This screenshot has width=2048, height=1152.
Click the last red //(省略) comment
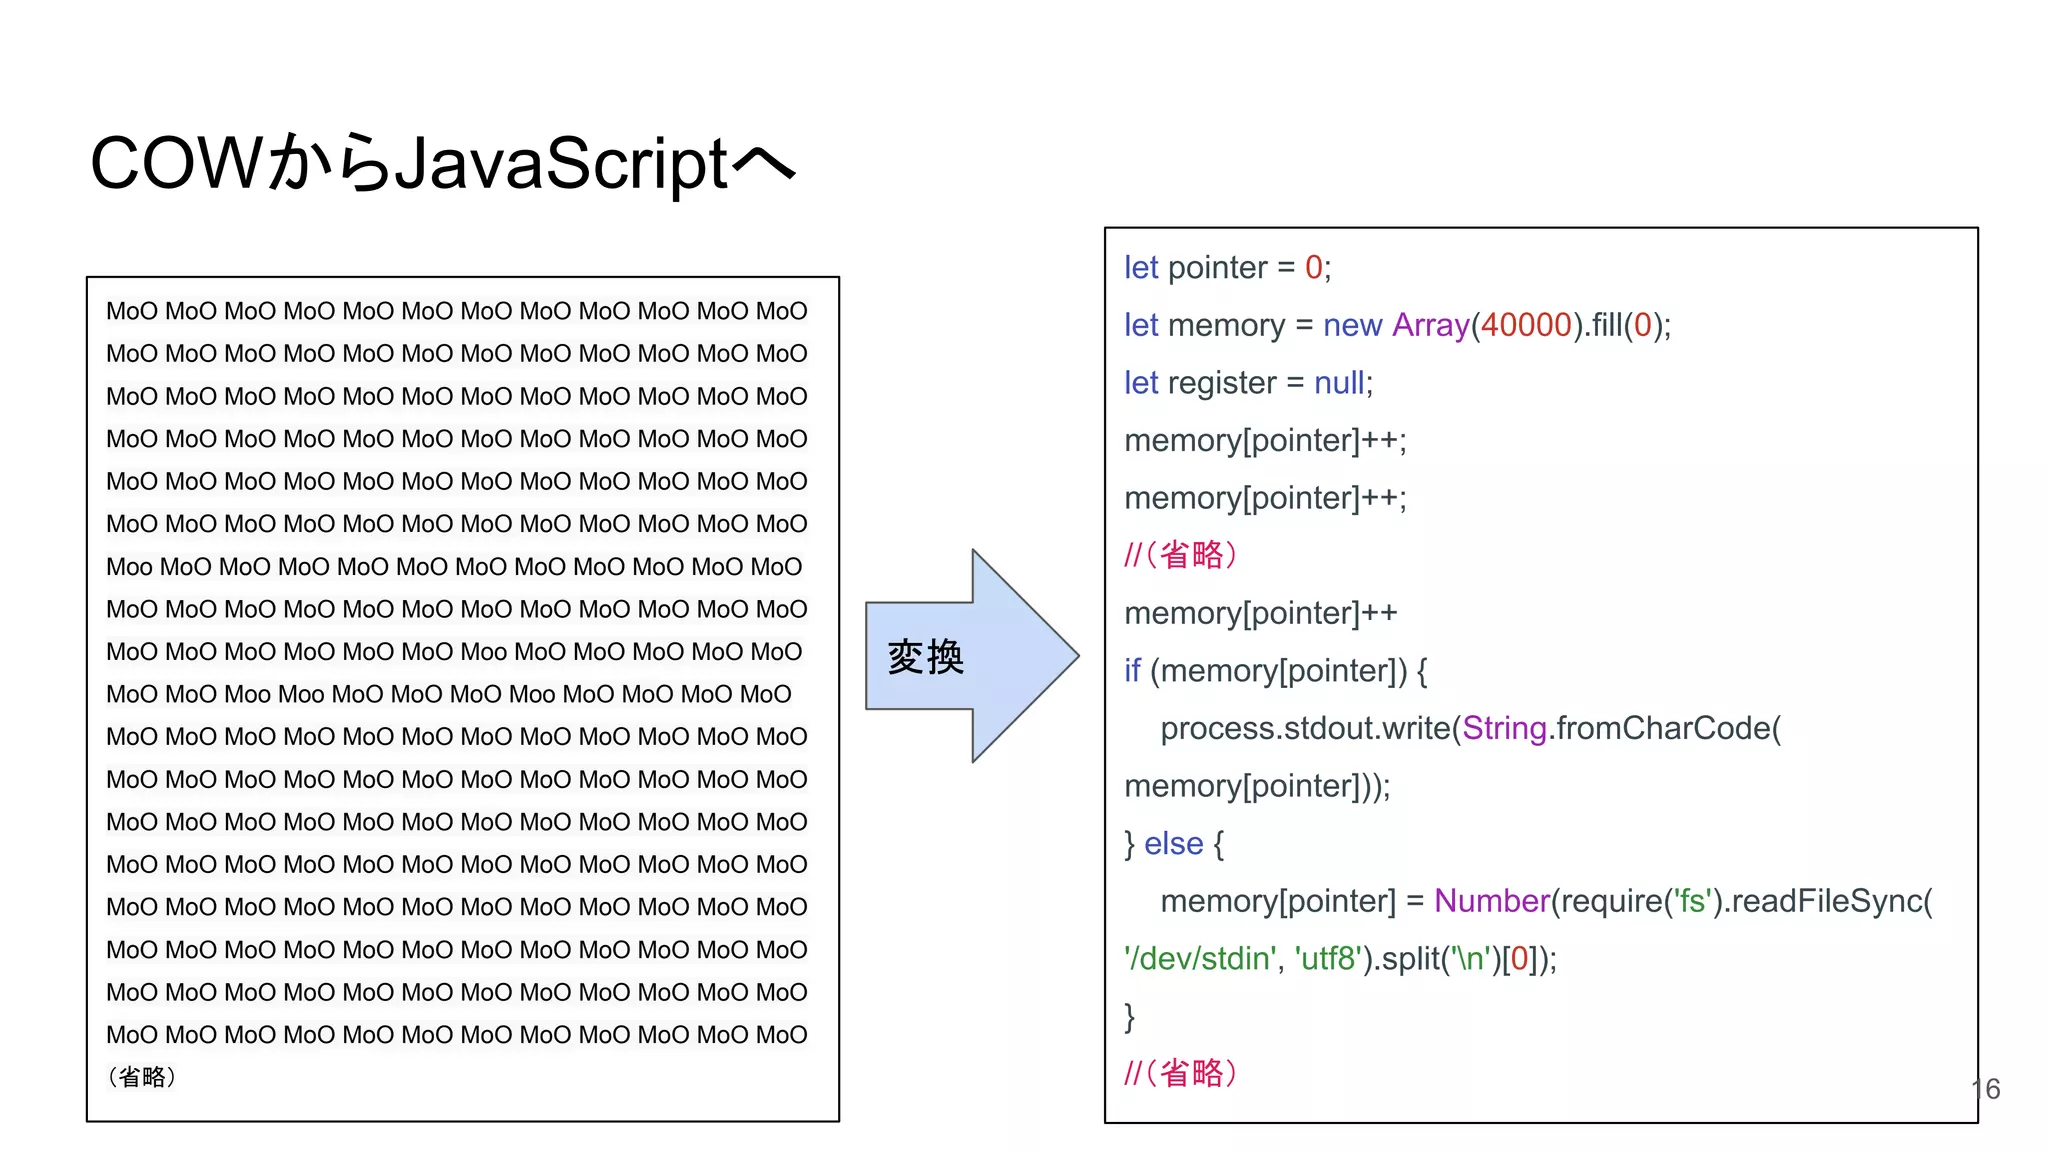click(x=1180, y=1073)
